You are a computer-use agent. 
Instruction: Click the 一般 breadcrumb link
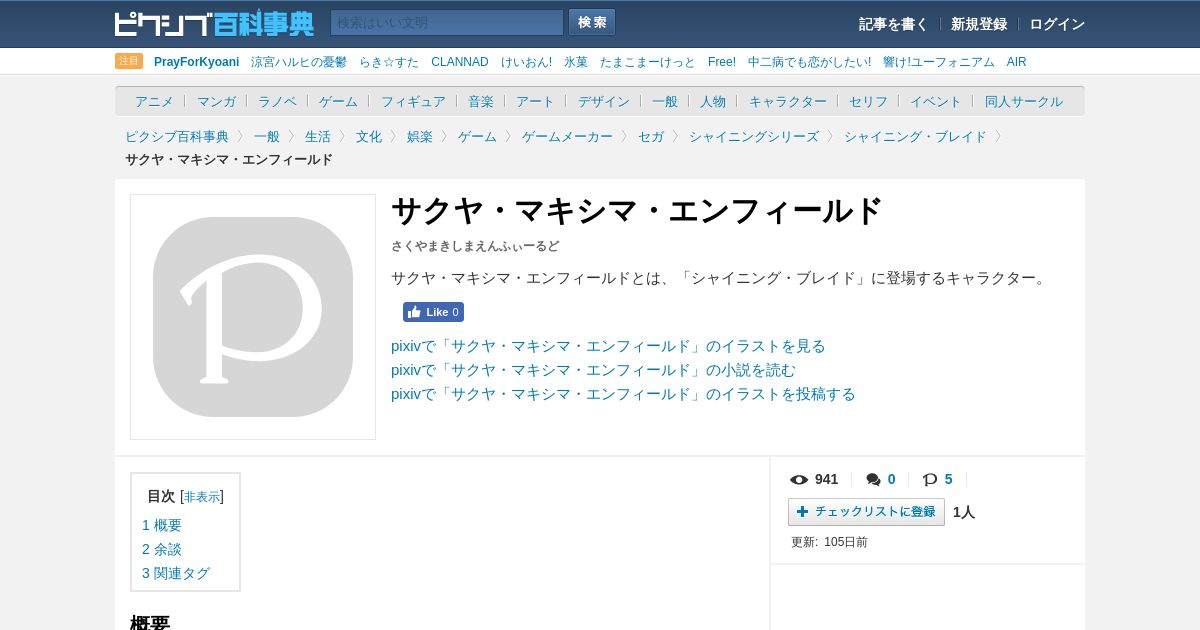click(x=267, y=136)
